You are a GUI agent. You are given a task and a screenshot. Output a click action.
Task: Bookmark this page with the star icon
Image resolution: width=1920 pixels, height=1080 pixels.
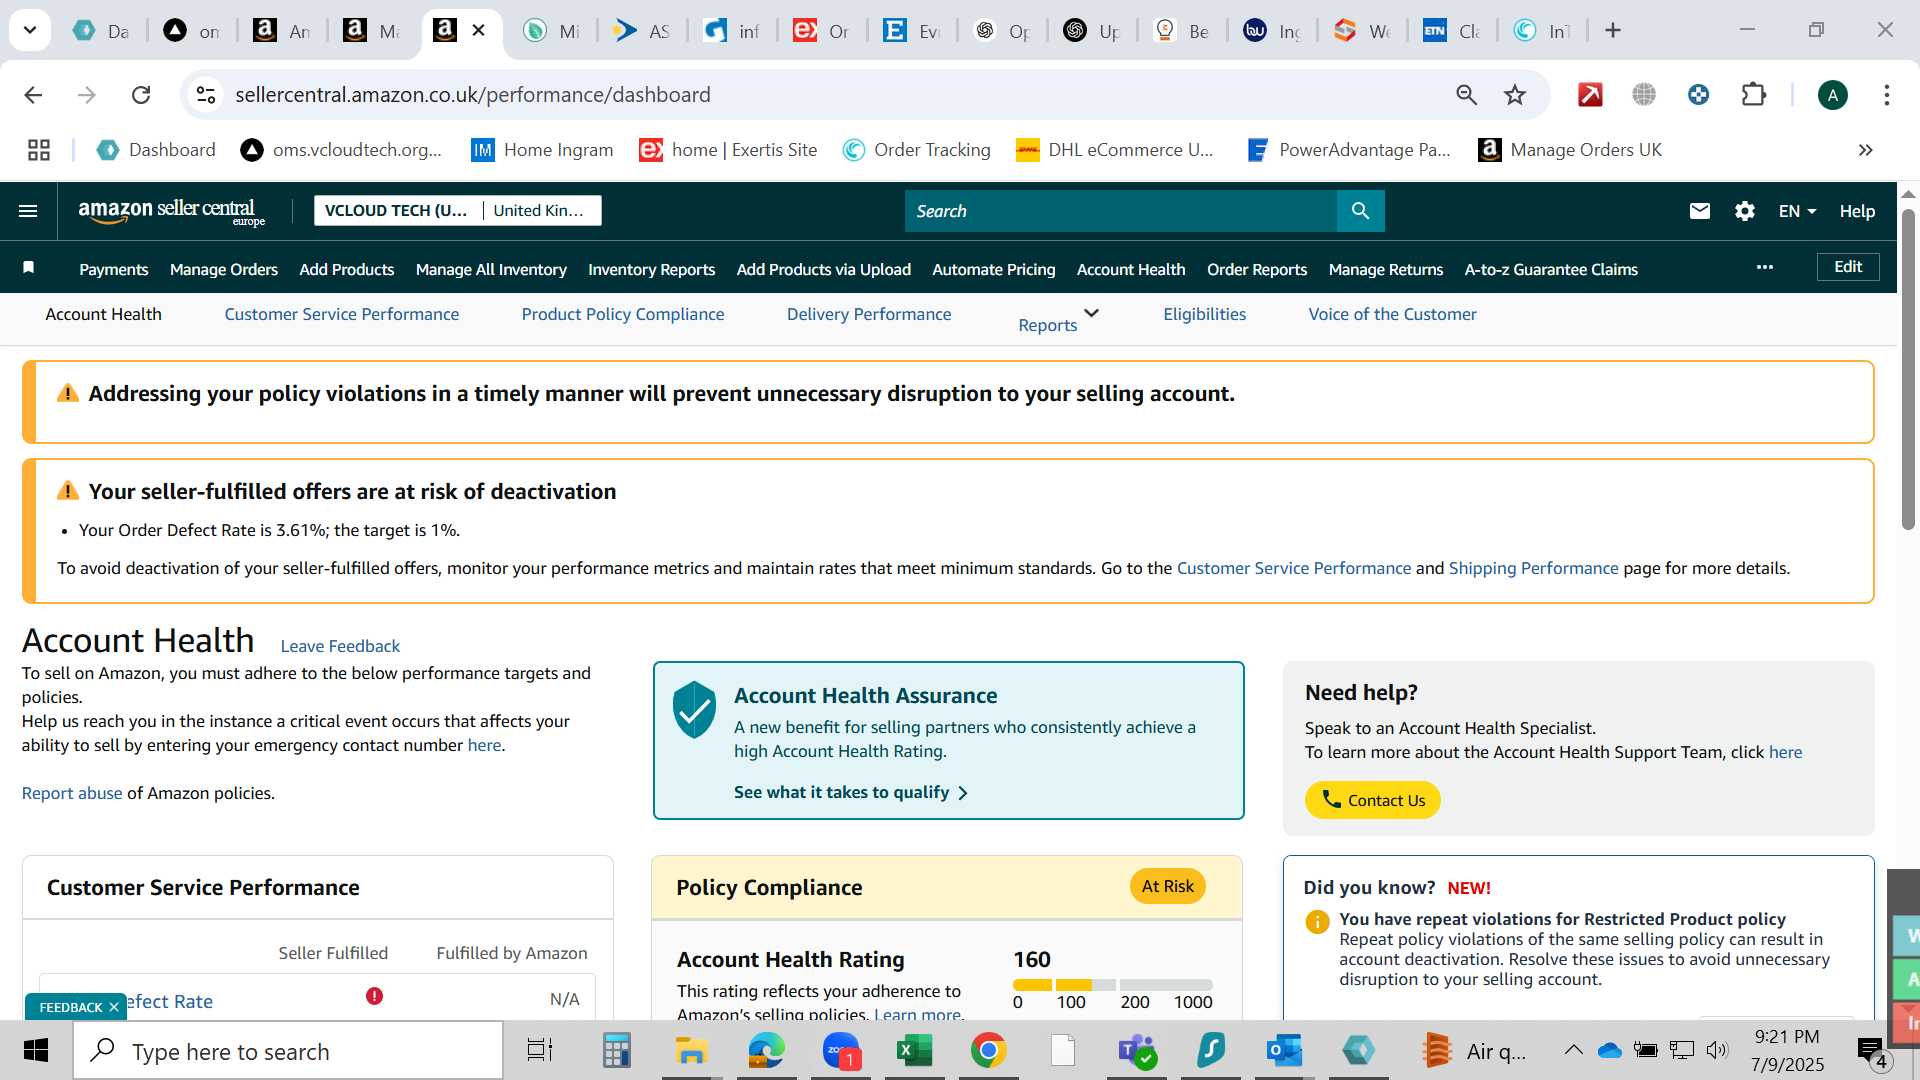tap(1515, 95)
